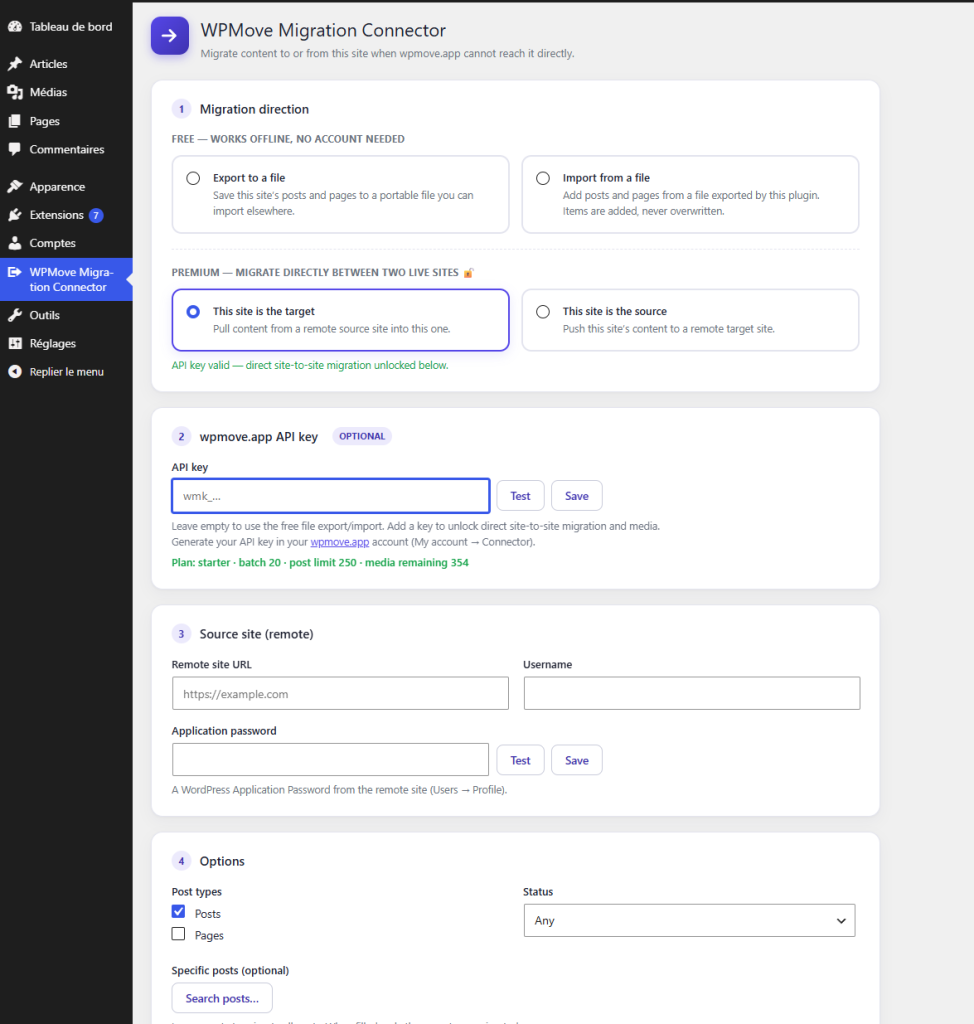This screenshot has height=1024, width=974.
Task: Select This site is the source
Action: pyautogui.click(x=543, y=312)
